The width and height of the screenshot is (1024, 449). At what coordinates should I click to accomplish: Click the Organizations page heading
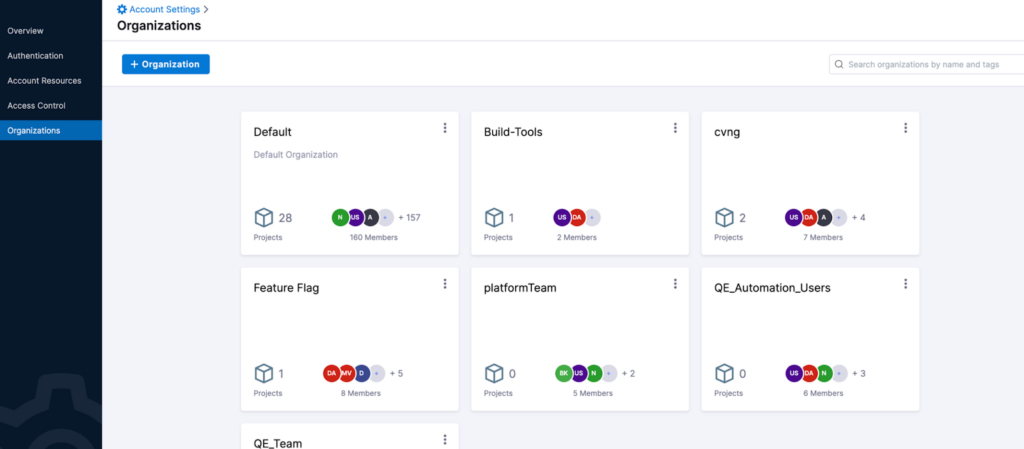[x=159, y=26]
